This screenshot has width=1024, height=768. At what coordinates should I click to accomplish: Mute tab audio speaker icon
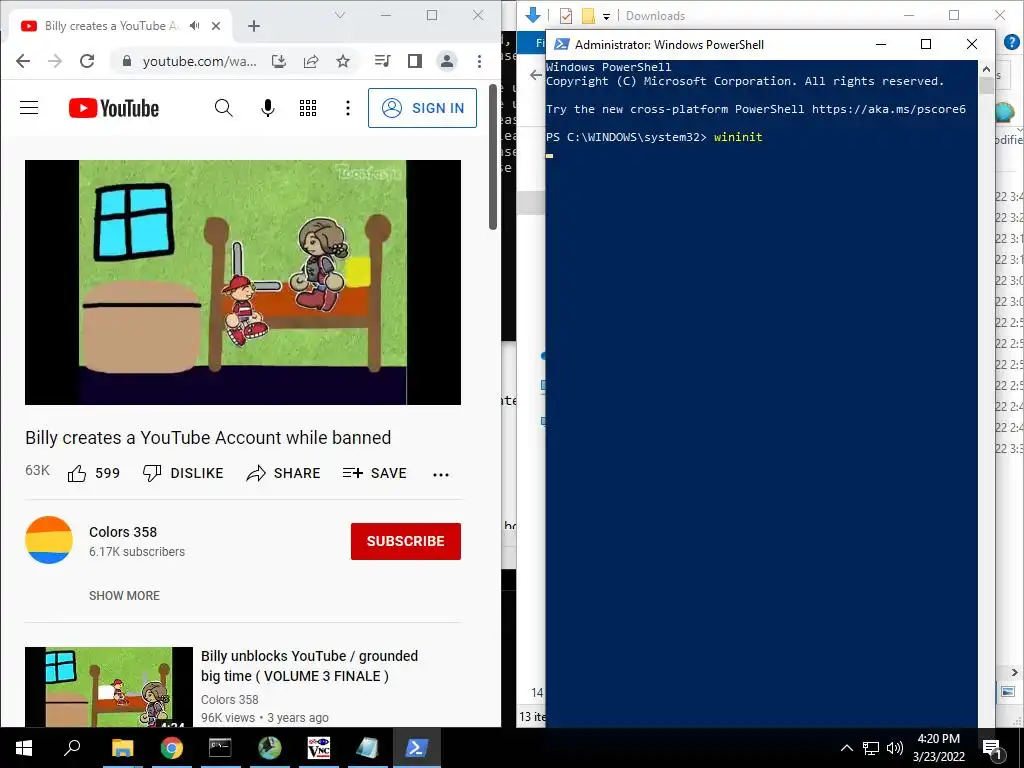[195, 26]
